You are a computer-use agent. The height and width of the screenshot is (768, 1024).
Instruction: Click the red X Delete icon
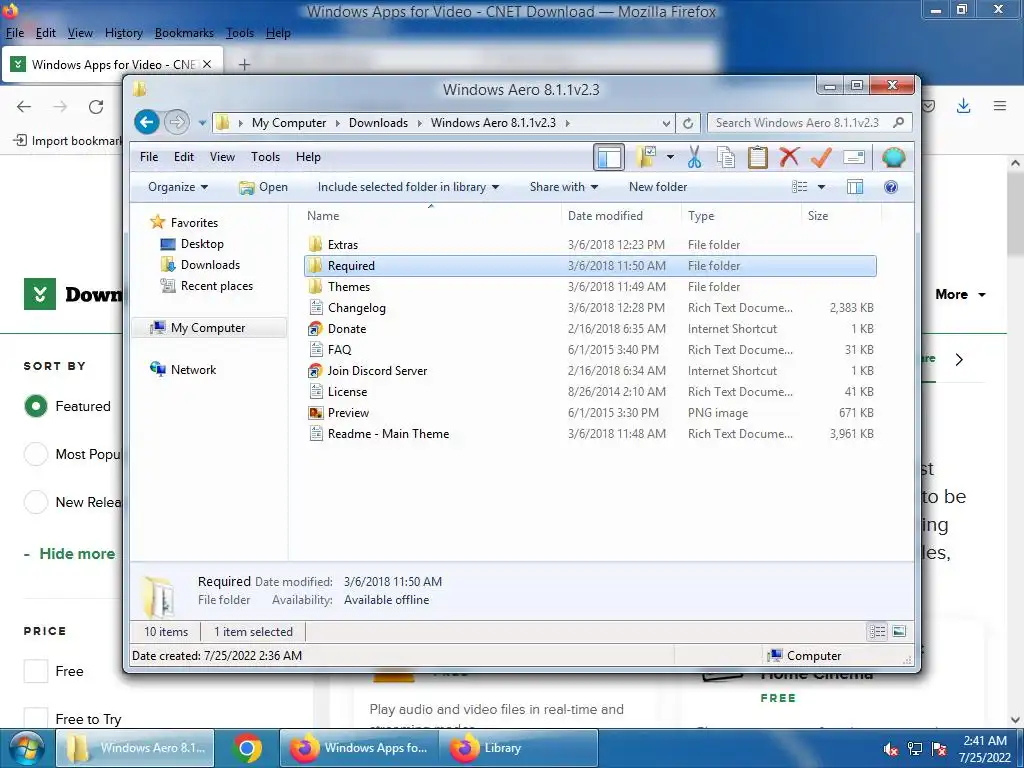tap(789, 157)
